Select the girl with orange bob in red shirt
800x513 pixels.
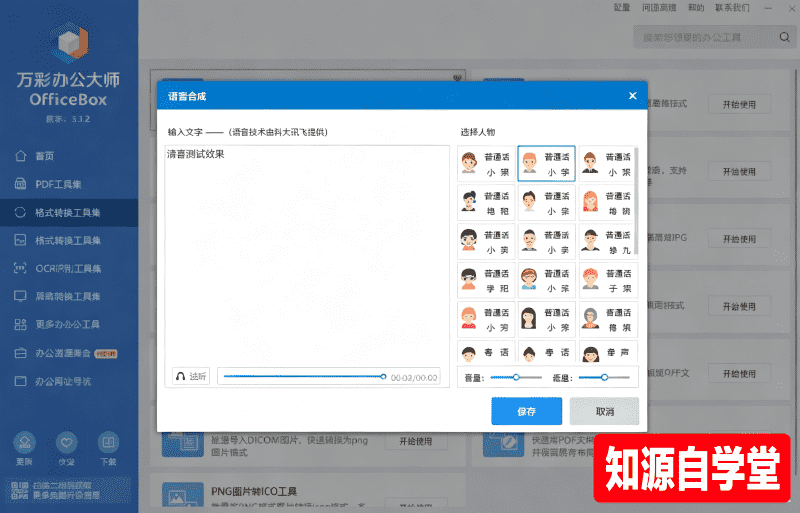pyautogui.click(x=486, y=320)
